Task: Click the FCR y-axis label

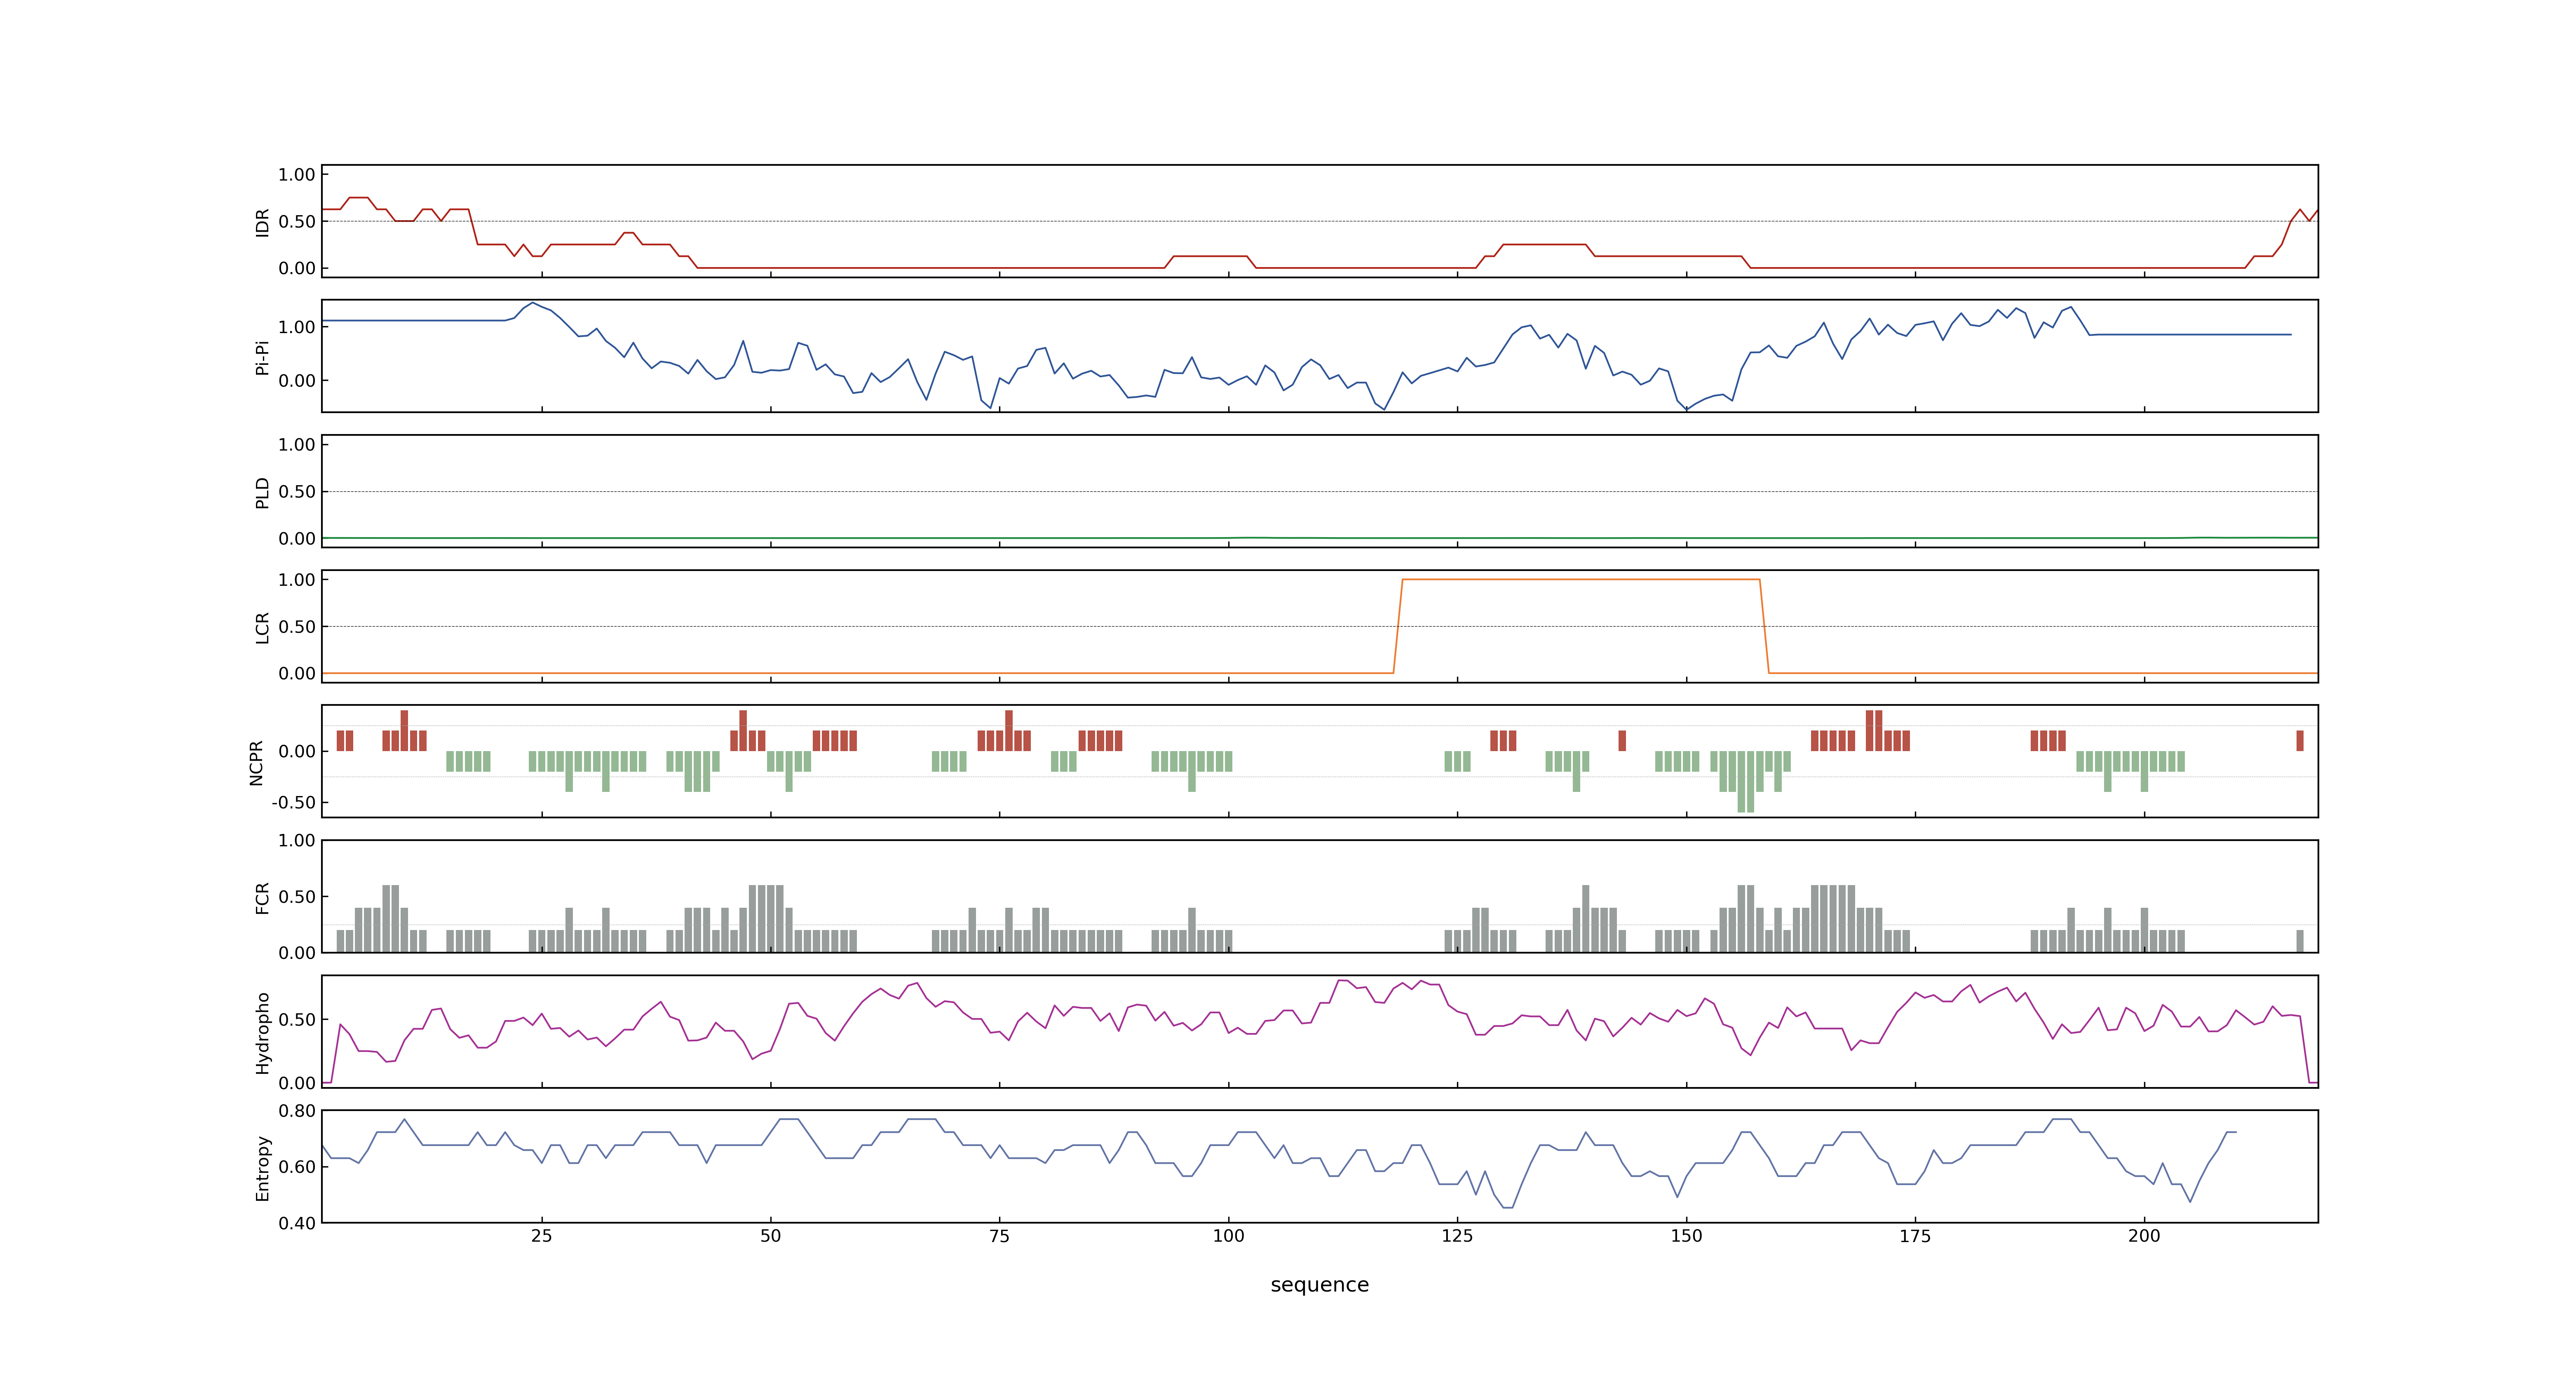Action: (x=263, y=897)
